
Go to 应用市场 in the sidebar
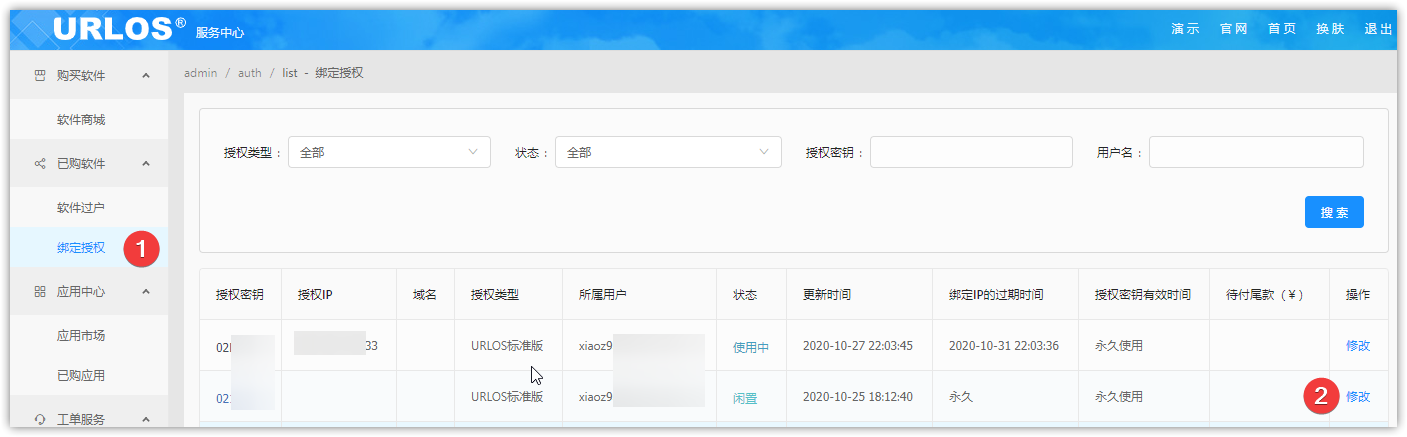81,336
